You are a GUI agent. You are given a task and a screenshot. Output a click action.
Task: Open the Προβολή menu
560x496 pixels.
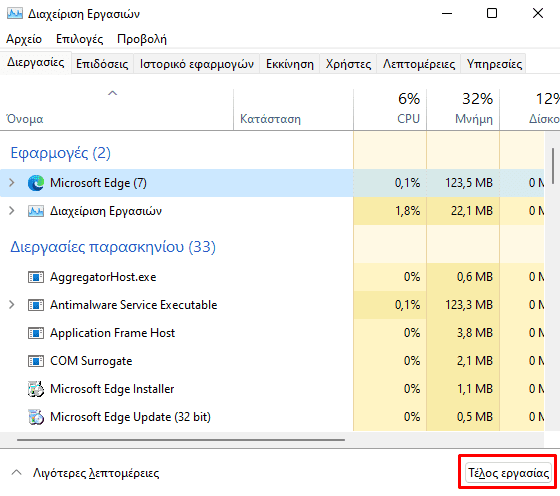(142, 39)
